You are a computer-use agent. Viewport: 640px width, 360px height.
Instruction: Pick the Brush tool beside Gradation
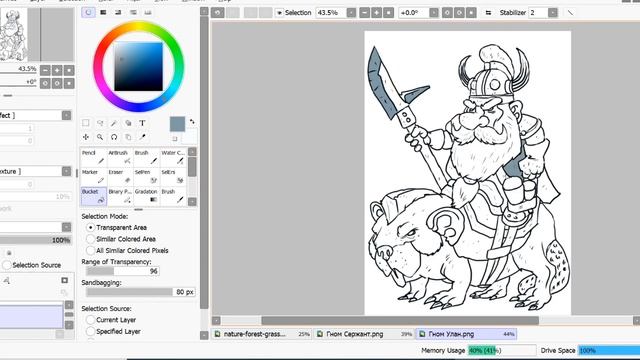coord(173,196)
